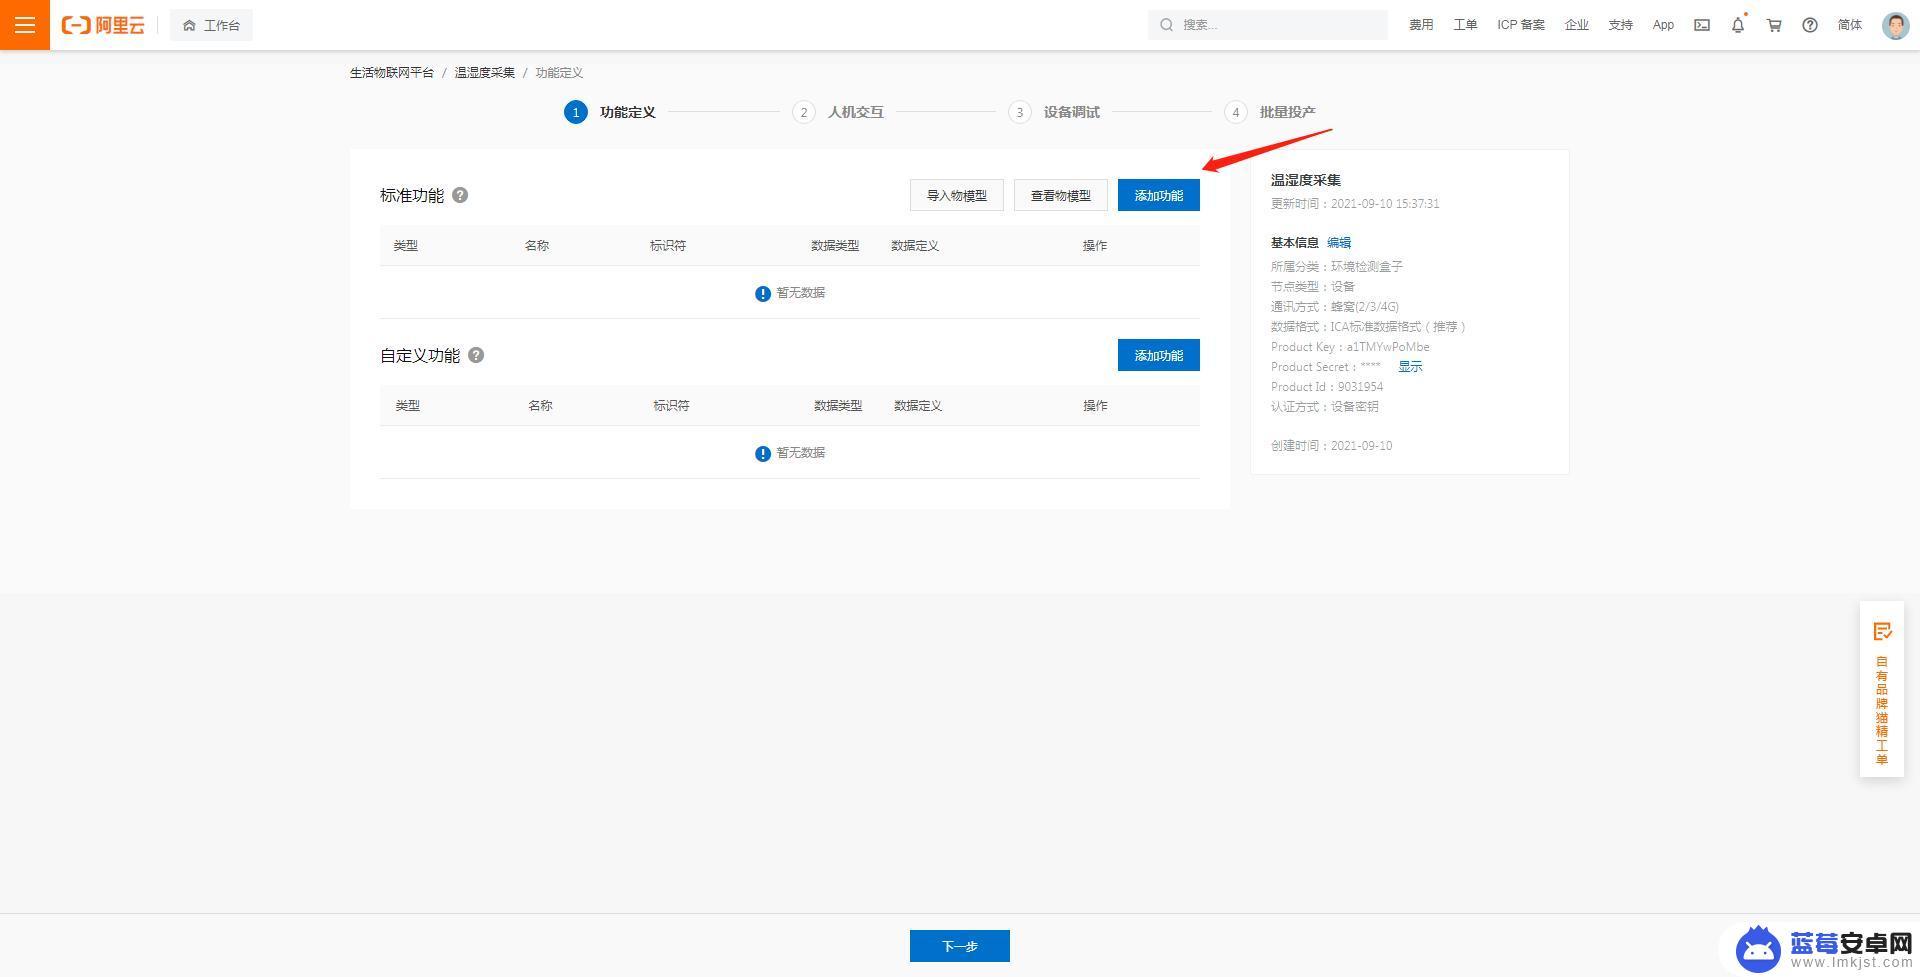
Task: Go to 生活物联网平台 breadcrumb
Action: [x=392, y=73]
